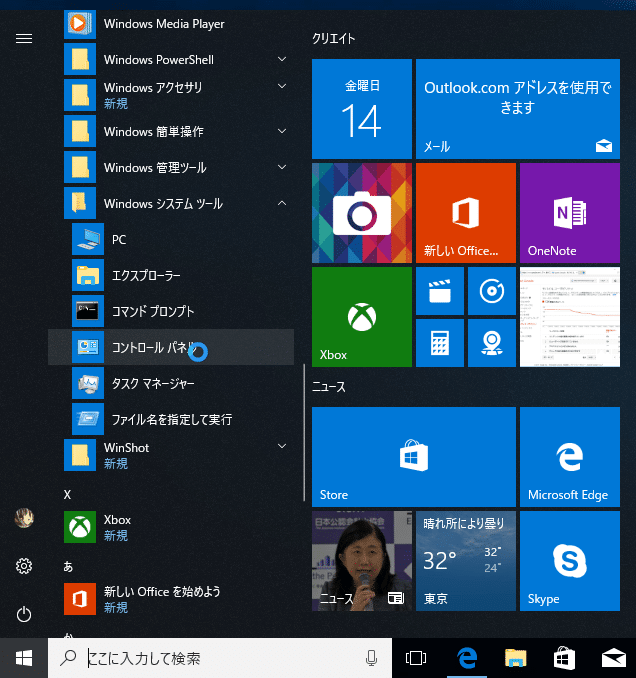Viewport: 636px width, 678px height.
Task: Open the Maps webcam-pin tile
Action: coord(492,343)
